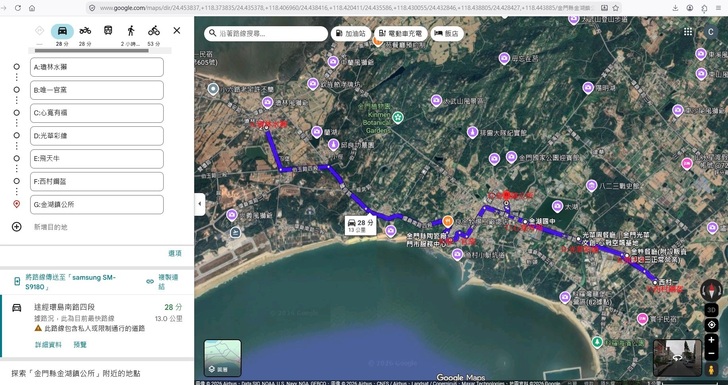The width and height of the screenshot is (728, 385).
Task: Select the transit travel mode icon
Action: 108,31
